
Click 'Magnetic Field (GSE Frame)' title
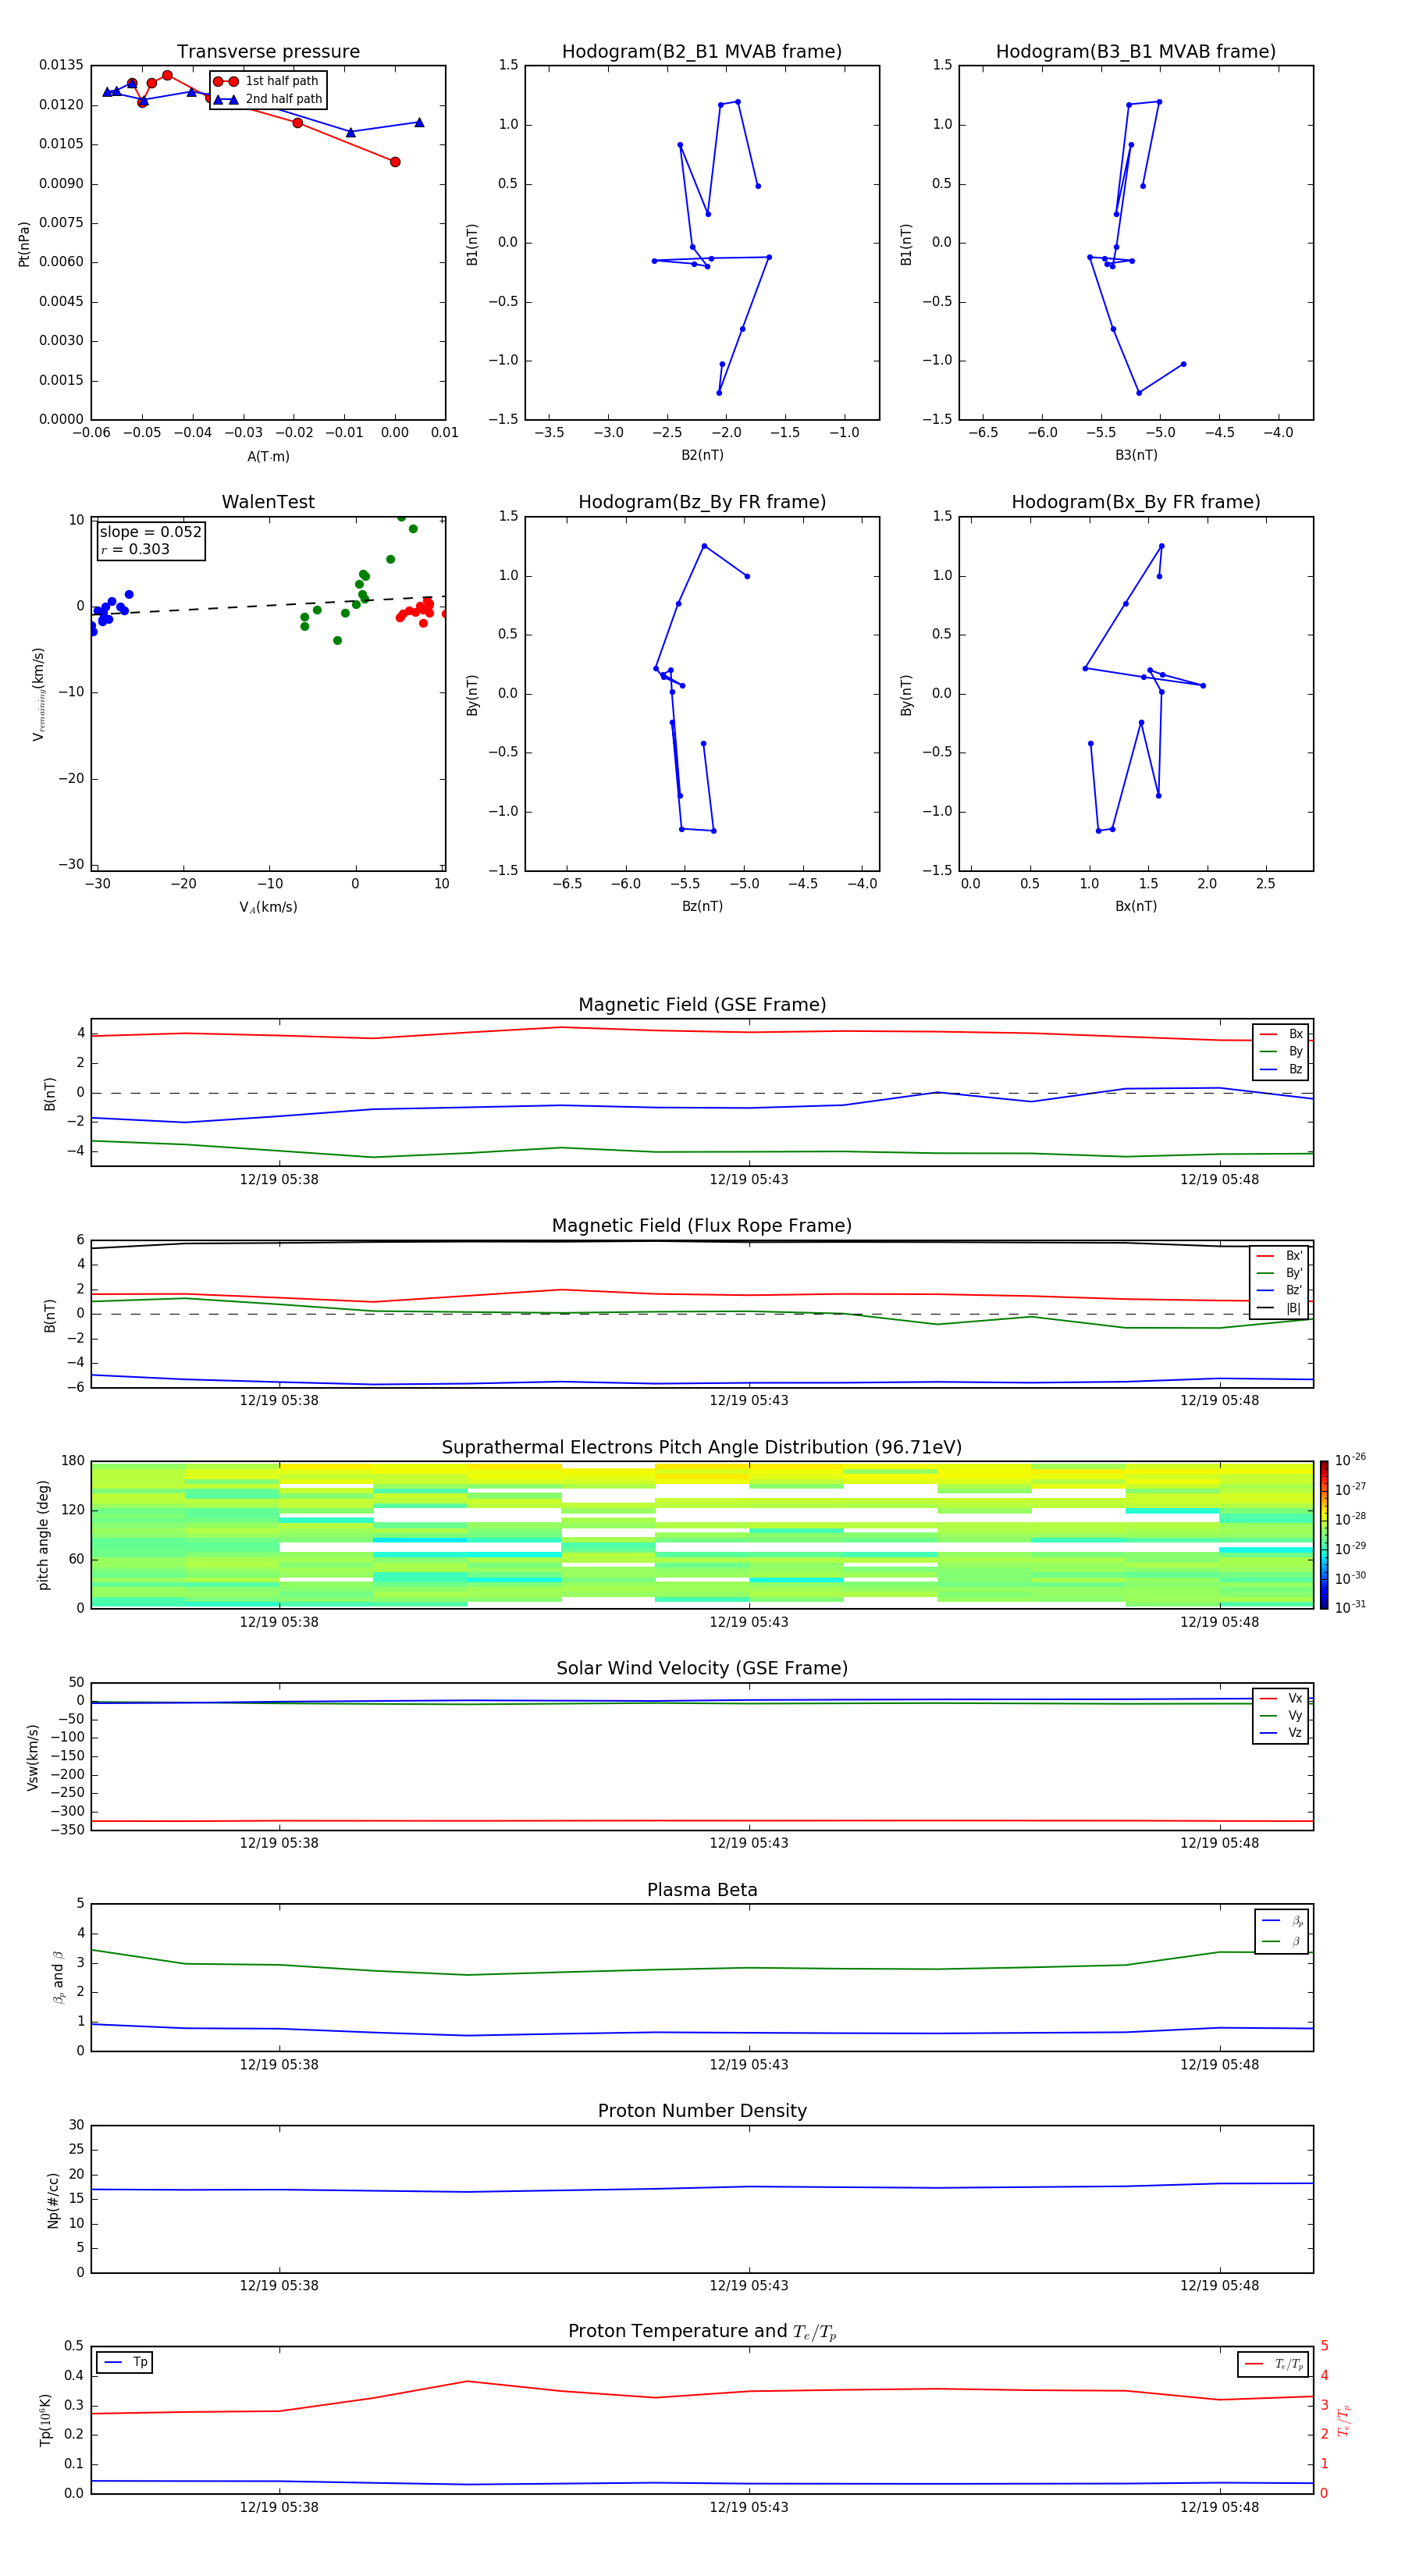[702, 1005]
